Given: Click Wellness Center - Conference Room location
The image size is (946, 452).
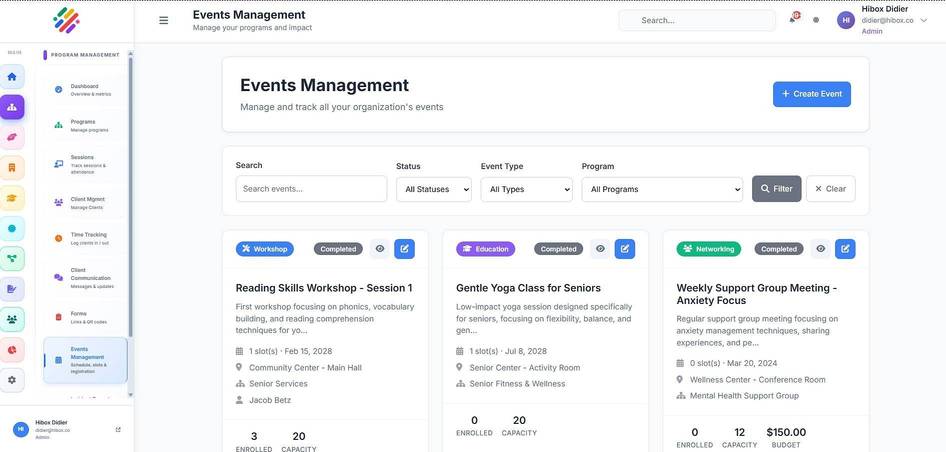Looking at the screenshot, I should [x=758, y=380].
